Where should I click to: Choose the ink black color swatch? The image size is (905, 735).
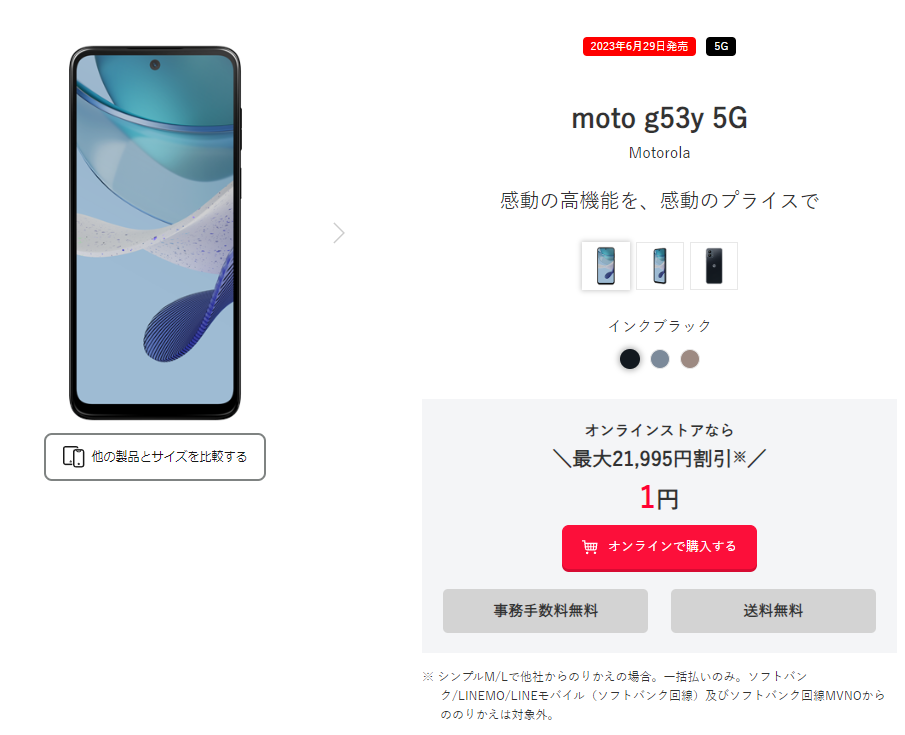(x=630, y=359)
